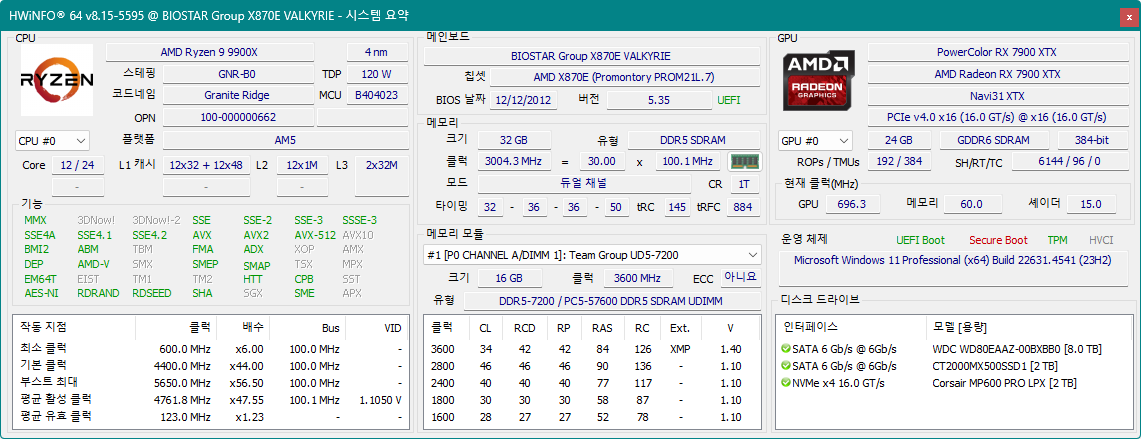Screen dimensions: 1141x439
Task: Click the DDR5 SDRAM memory type value
Action: pyautogui.click(x=693, y=140)
